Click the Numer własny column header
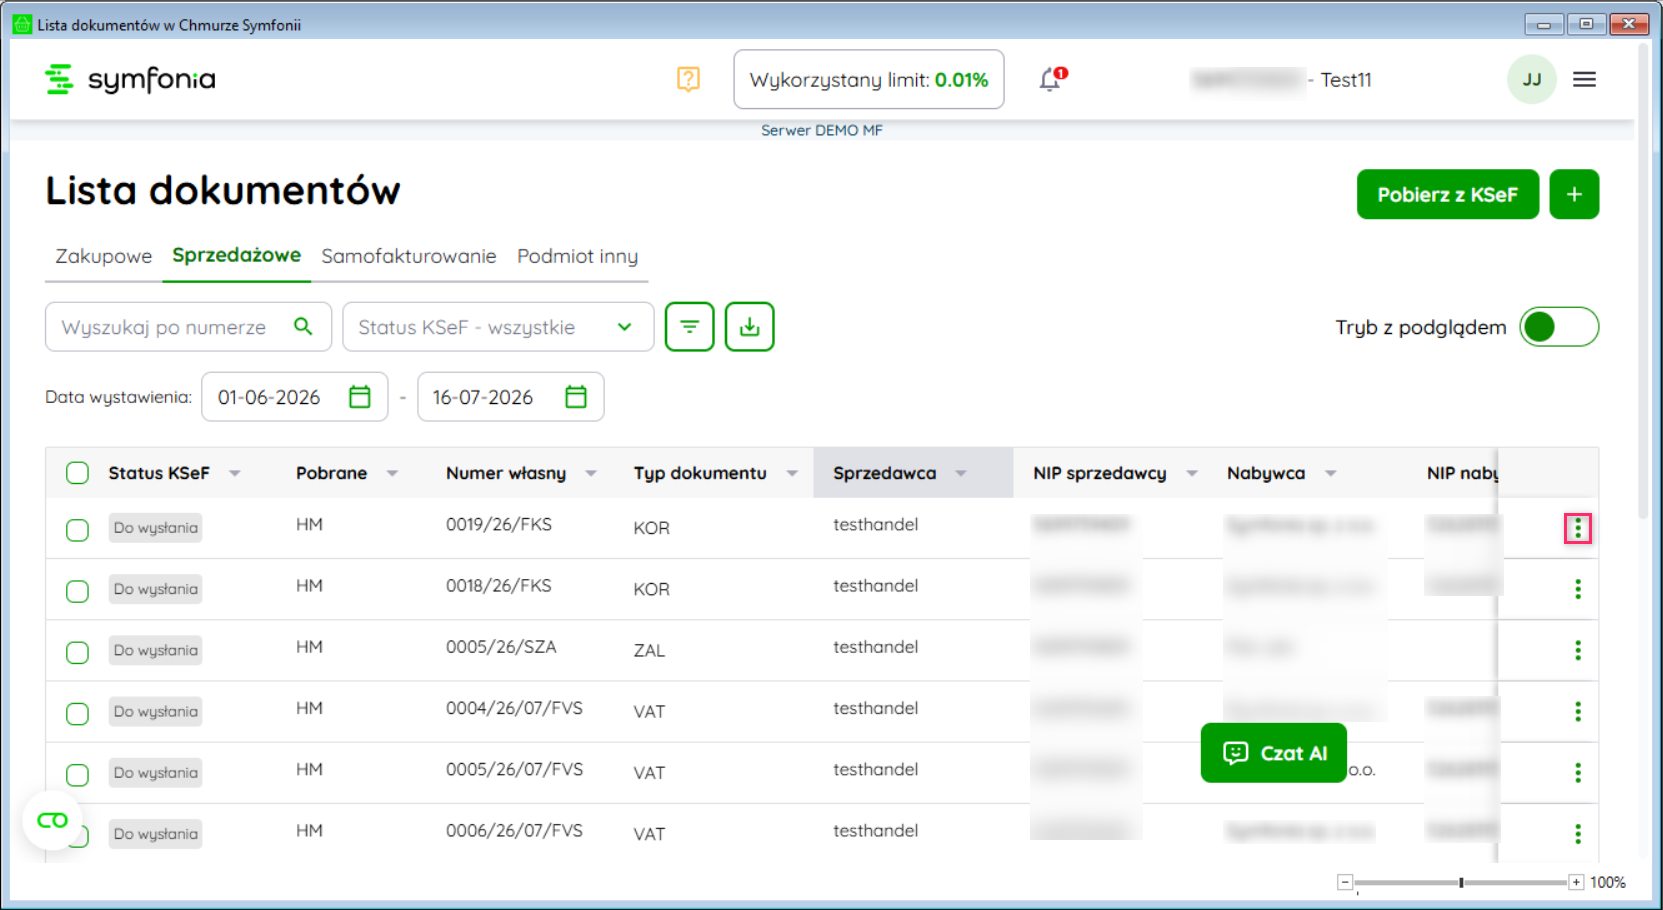Screen dimensions: 1663x910 (x=506, y=473)
